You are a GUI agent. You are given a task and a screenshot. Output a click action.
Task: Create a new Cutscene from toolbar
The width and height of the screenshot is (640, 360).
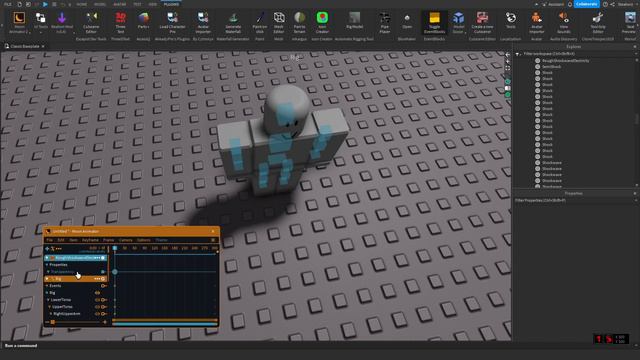point(482,22)
